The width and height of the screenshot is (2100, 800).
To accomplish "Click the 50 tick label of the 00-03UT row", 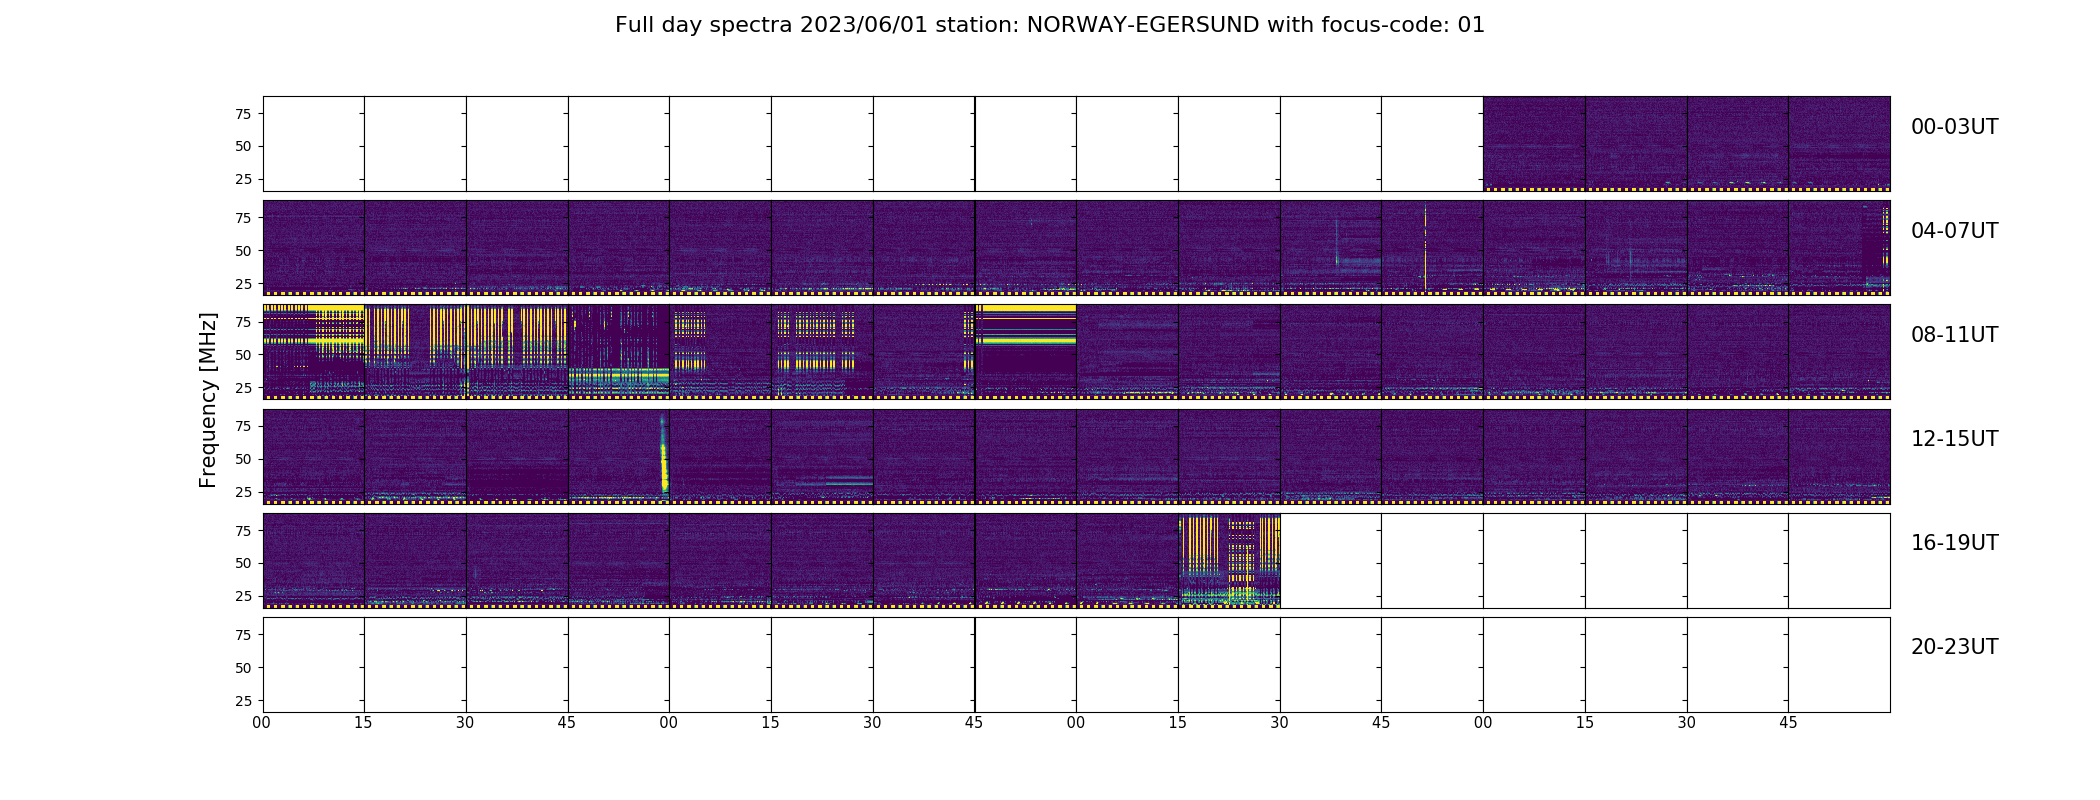I will coord(243,146).
